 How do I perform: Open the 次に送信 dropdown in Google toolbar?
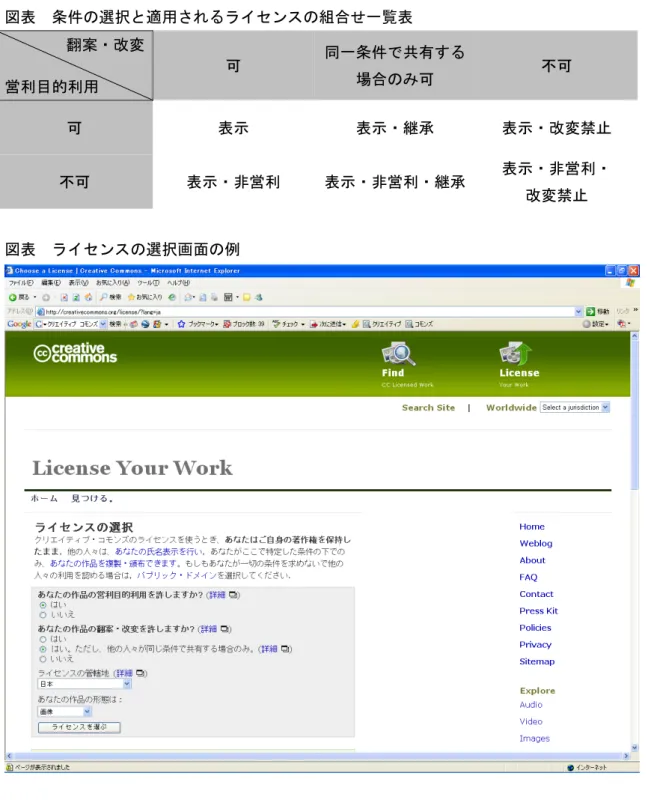(329, 324)
